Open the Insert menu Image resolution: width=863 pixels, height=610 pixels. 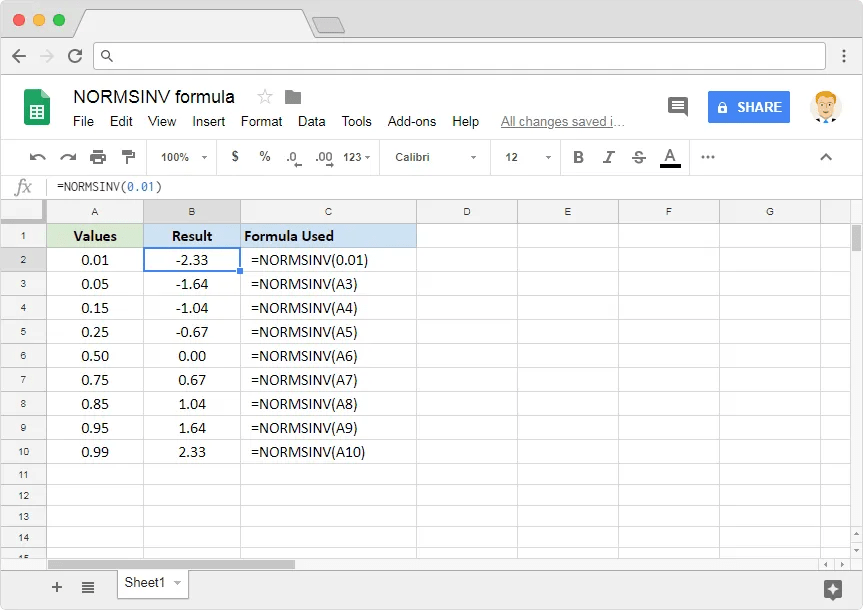coord(209,121)
